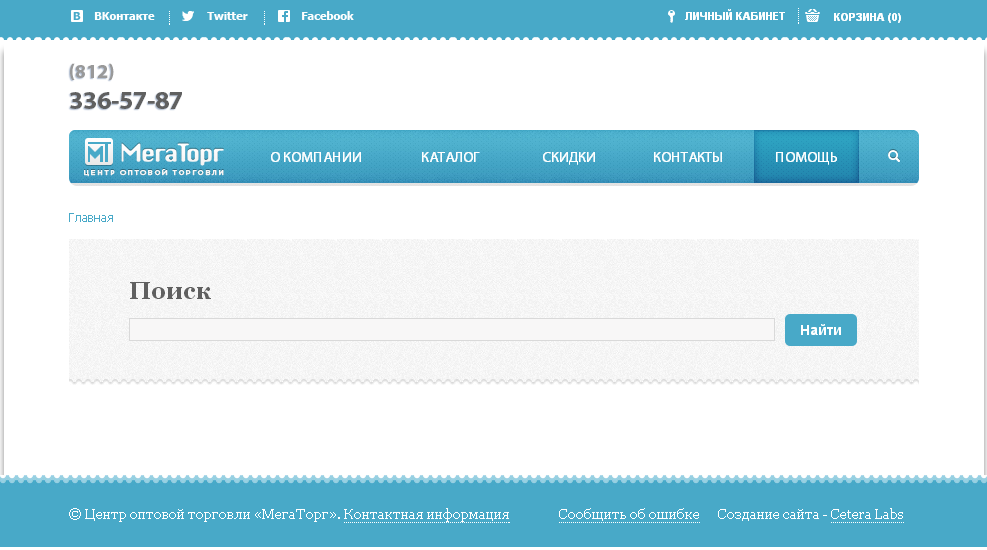Click the Facebook logo icon
The width and height of the screenshot is (987, 550).
click(x=284, y=16)
